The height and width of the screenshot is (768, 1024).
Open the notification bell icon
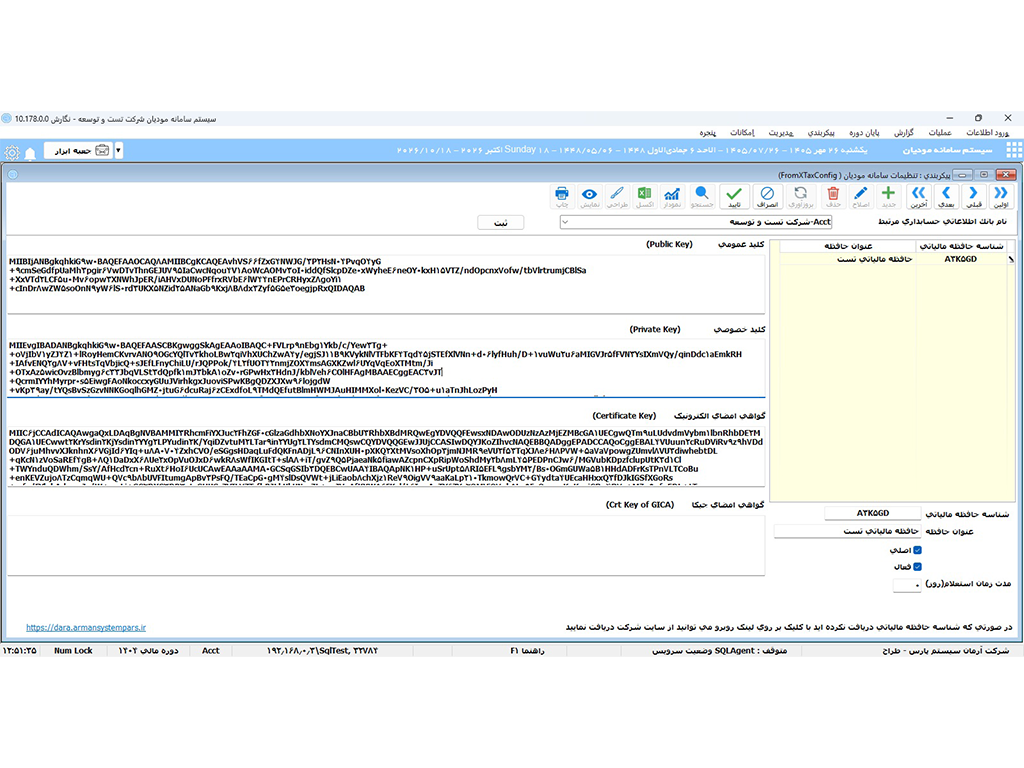30,153
